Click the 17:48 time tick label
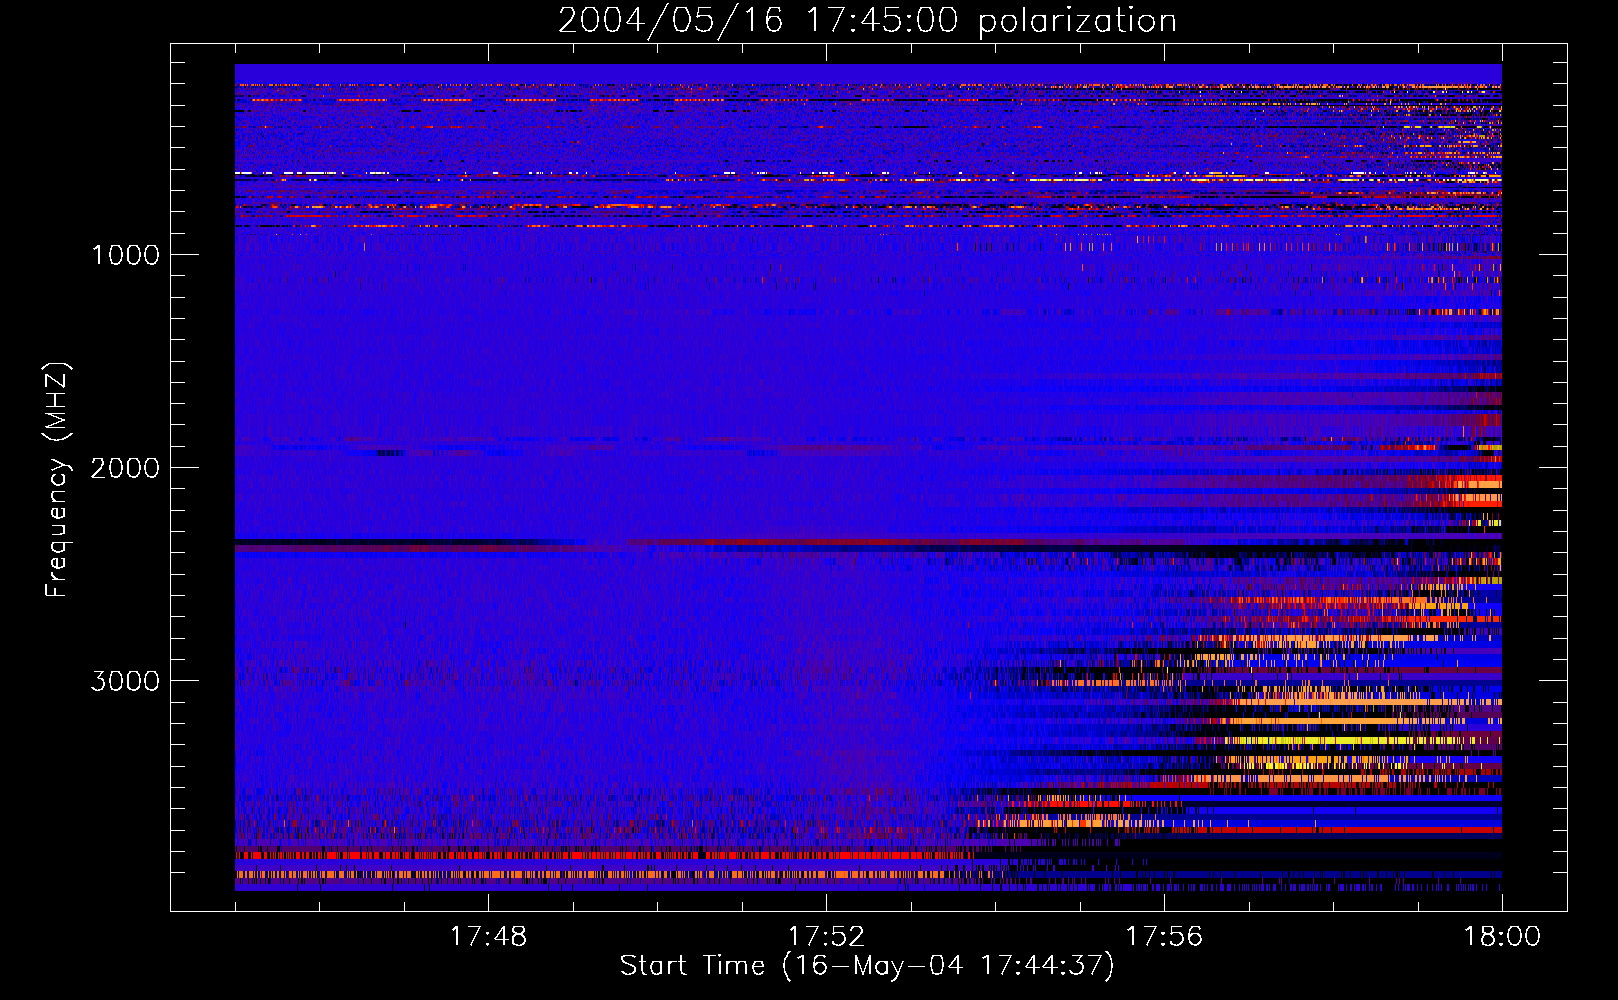This screenshot has height=1000, width=1618. (488, 937)
